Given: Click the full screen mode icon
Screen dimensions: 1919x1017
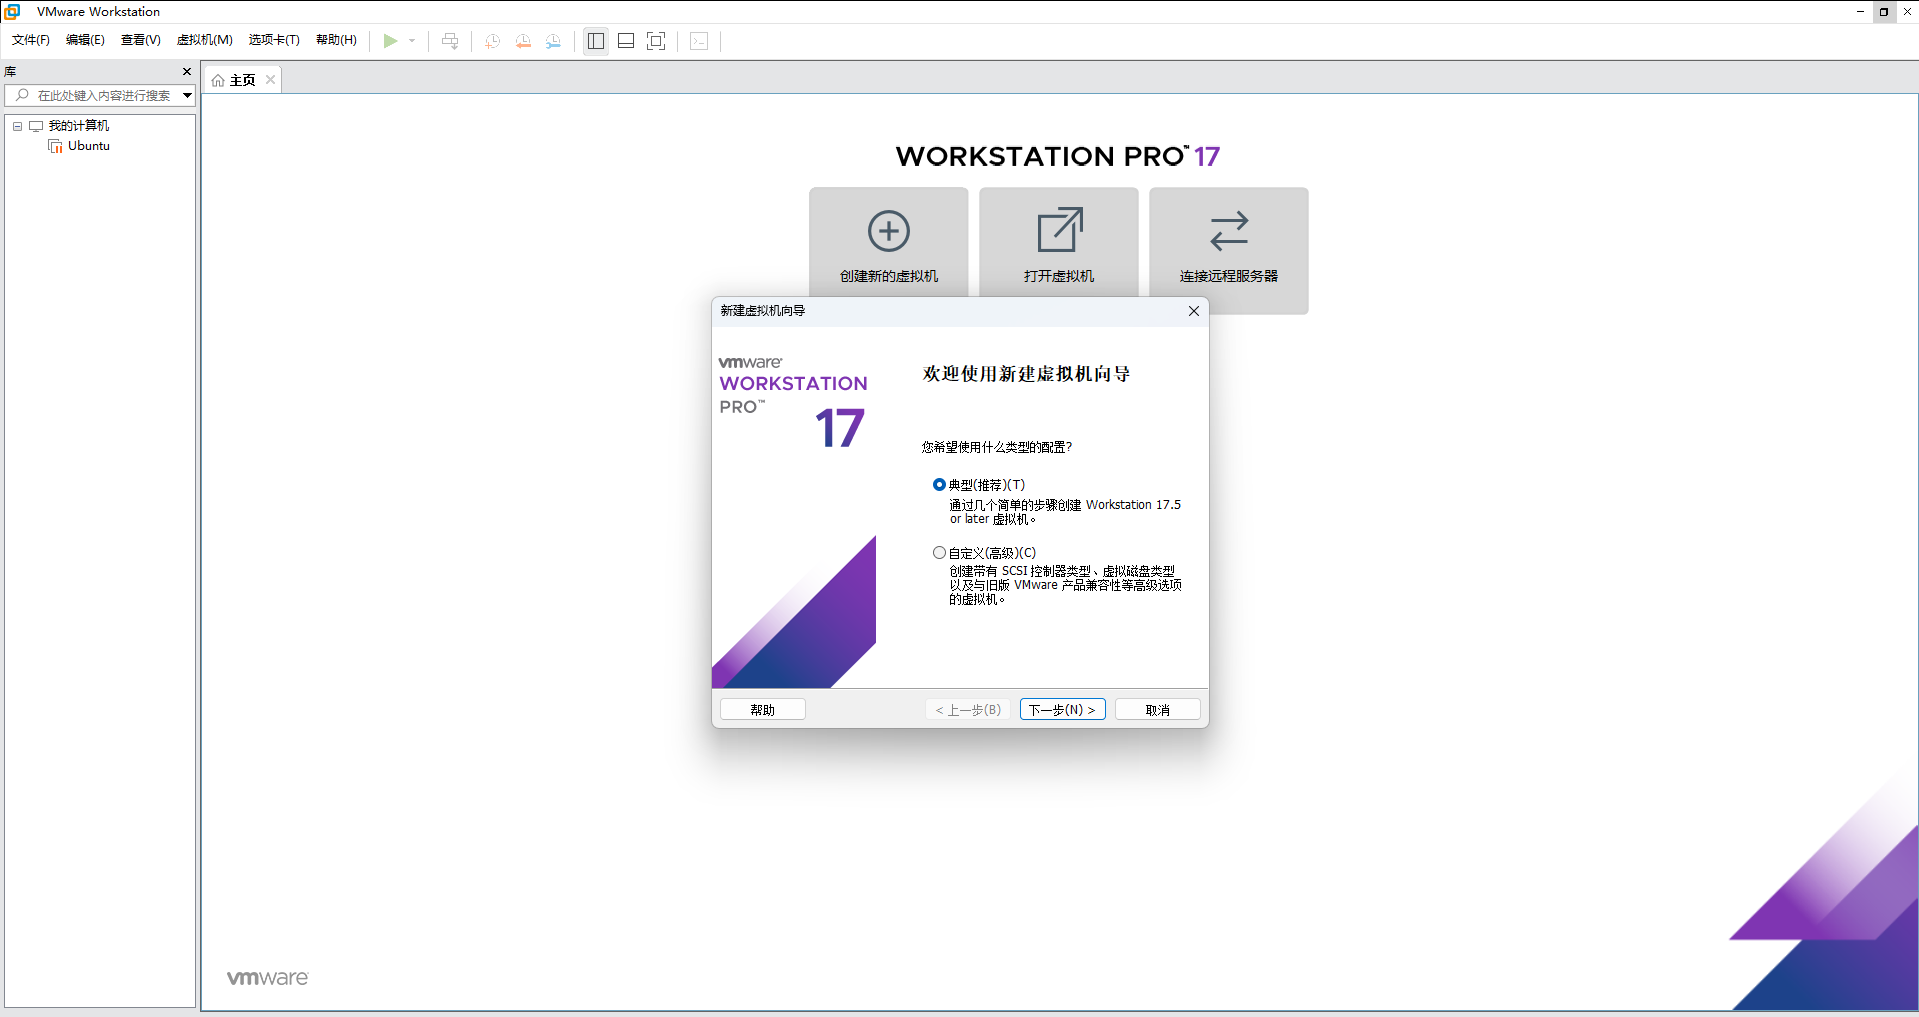Looking at the screenshot, I should tap(656, 41).
